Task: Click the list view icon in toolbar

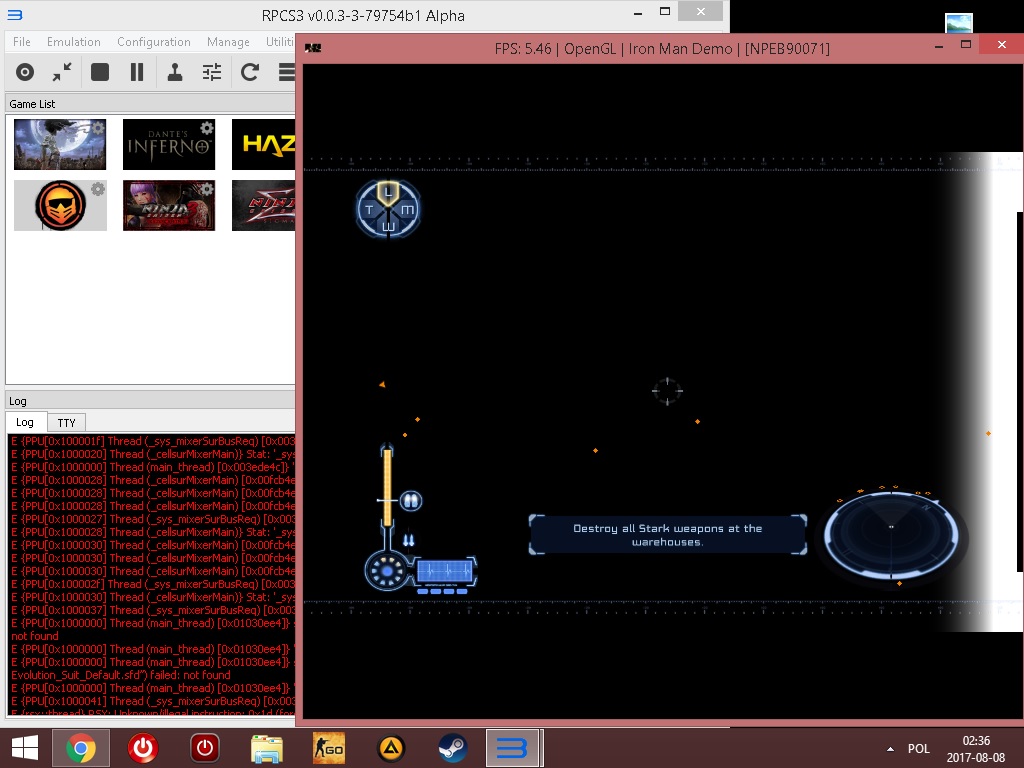Action: coord(287,72)
